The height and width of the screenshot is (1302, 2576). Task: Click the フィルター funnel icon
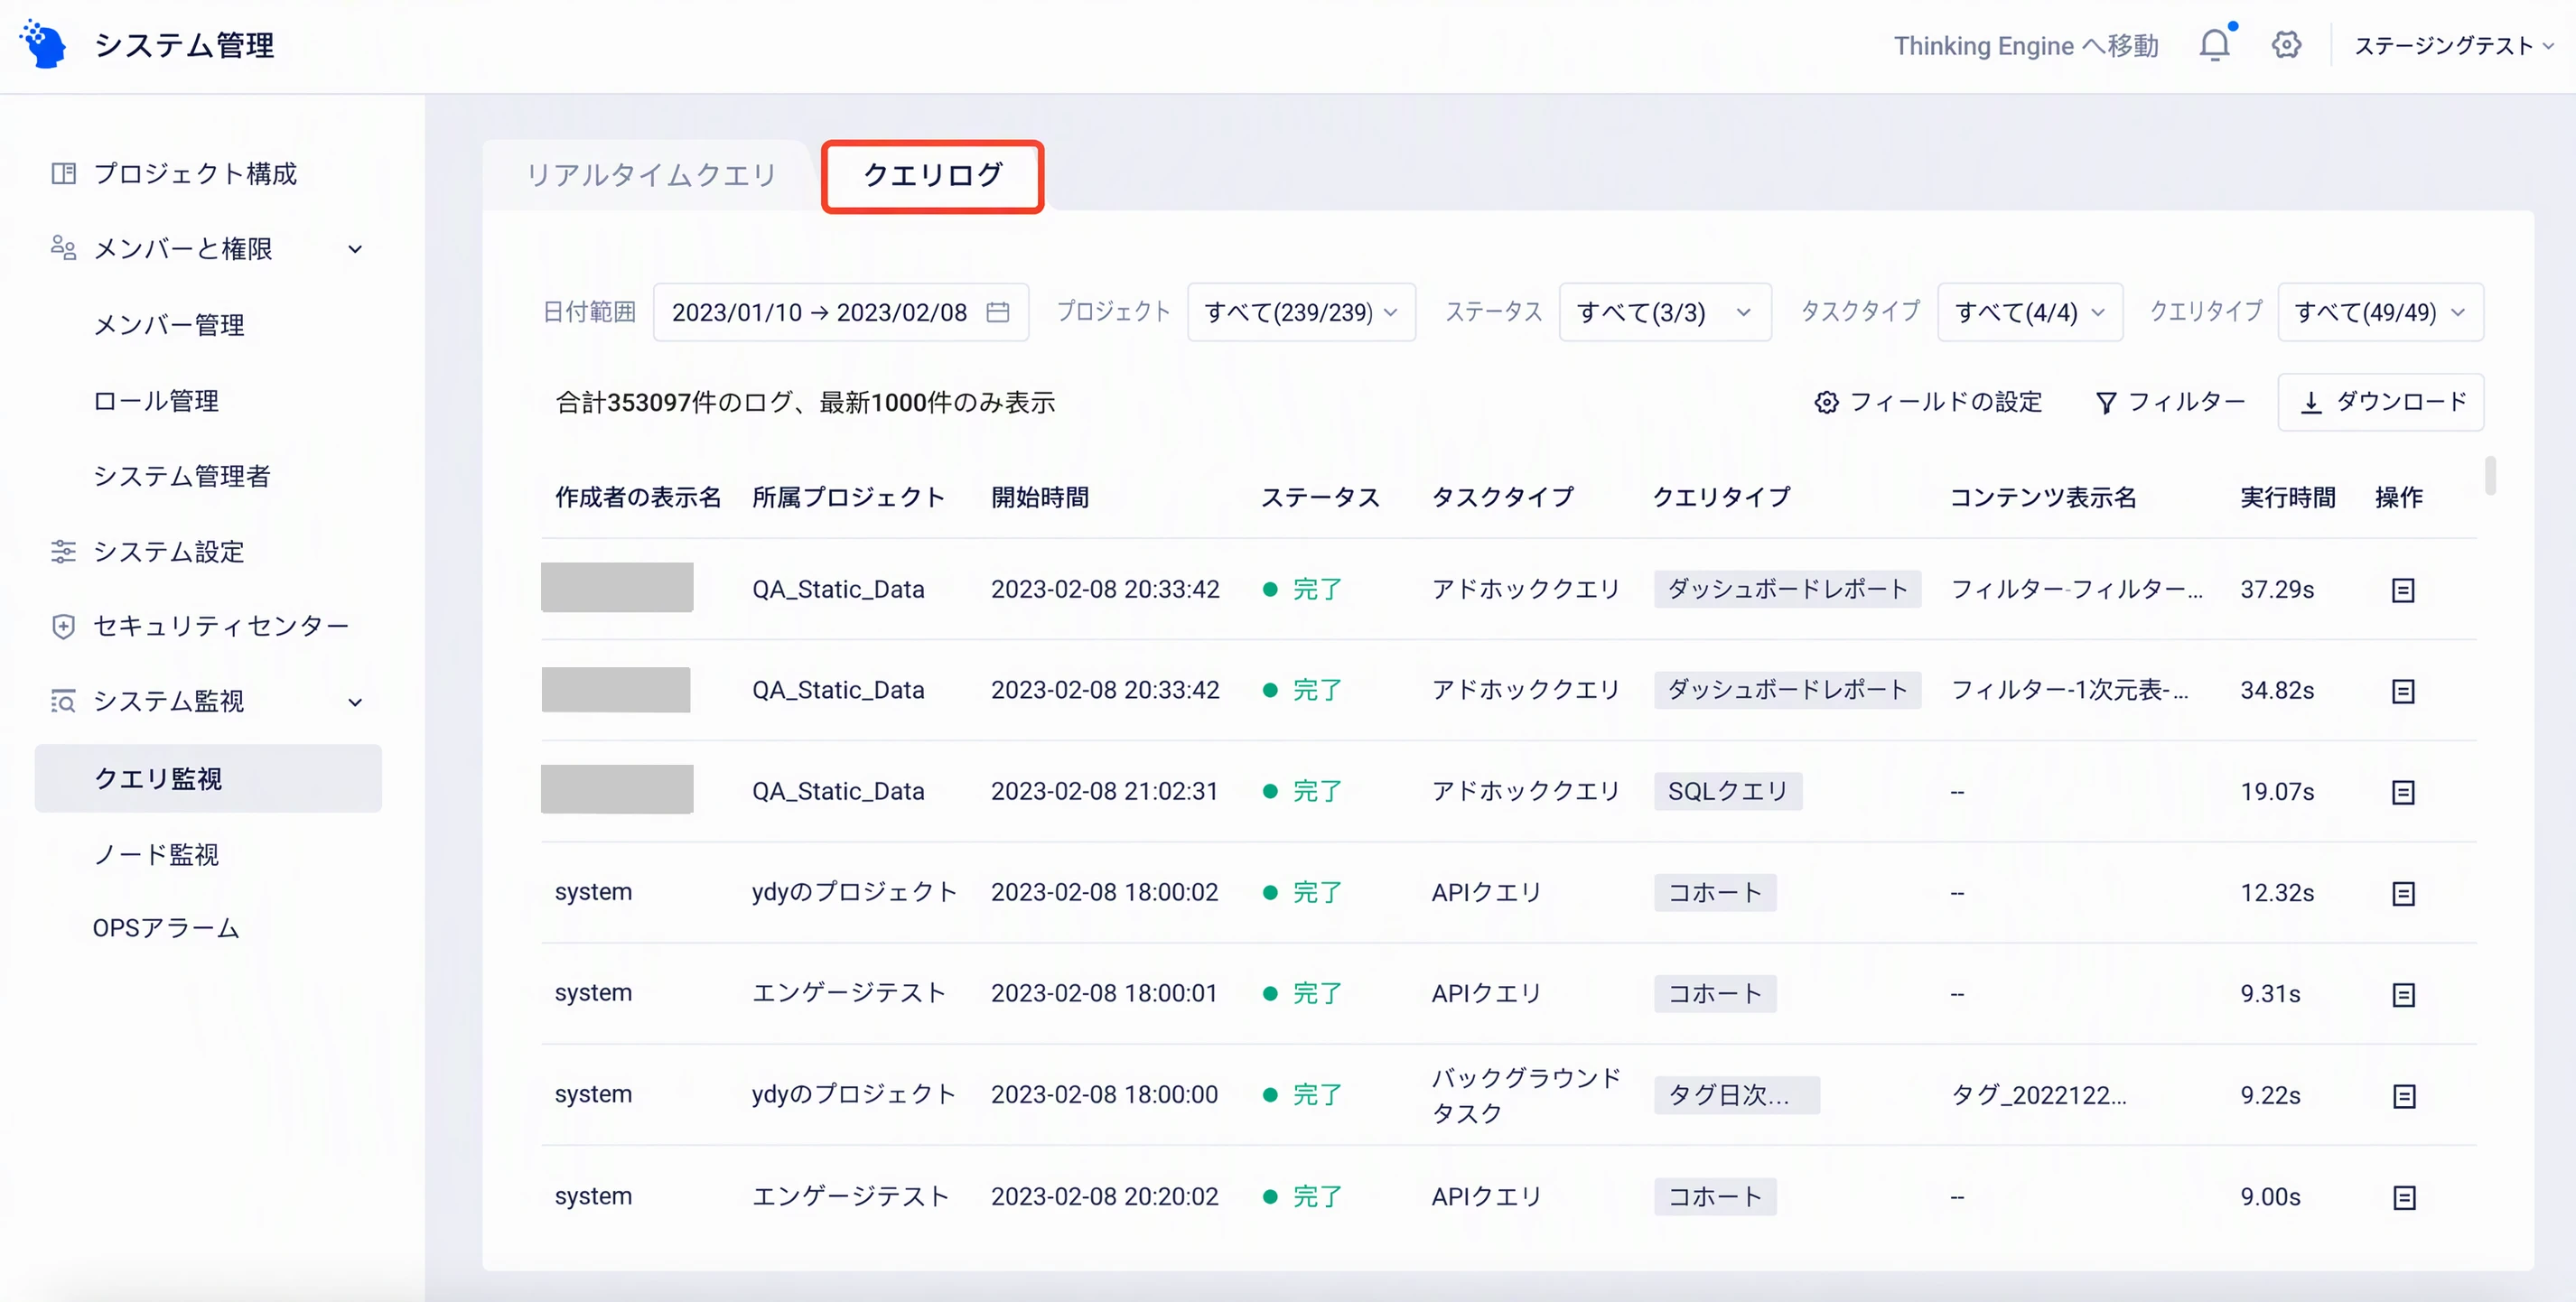2105,402
